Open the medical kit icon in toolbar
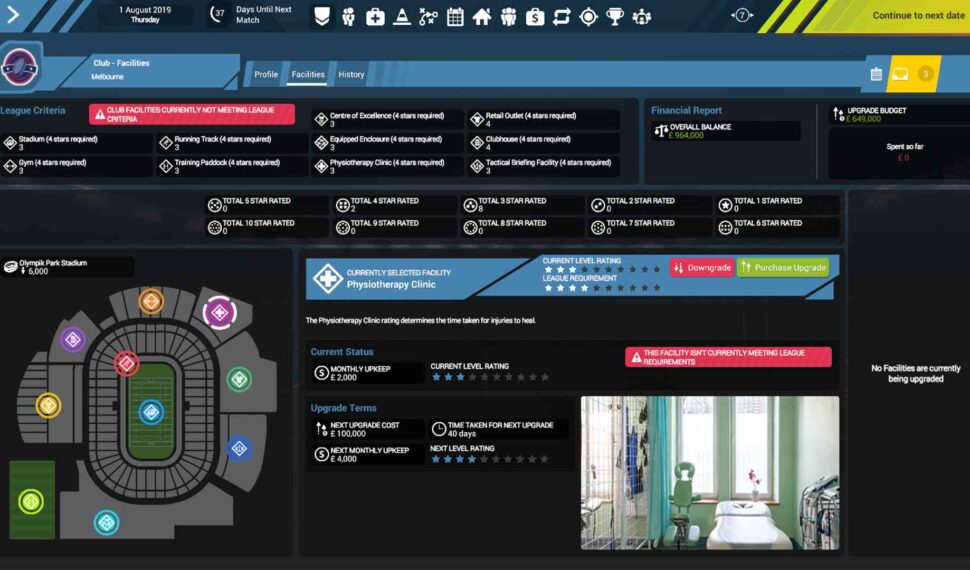The height and width of the screenshot is (570, 970). pos(375,17)
